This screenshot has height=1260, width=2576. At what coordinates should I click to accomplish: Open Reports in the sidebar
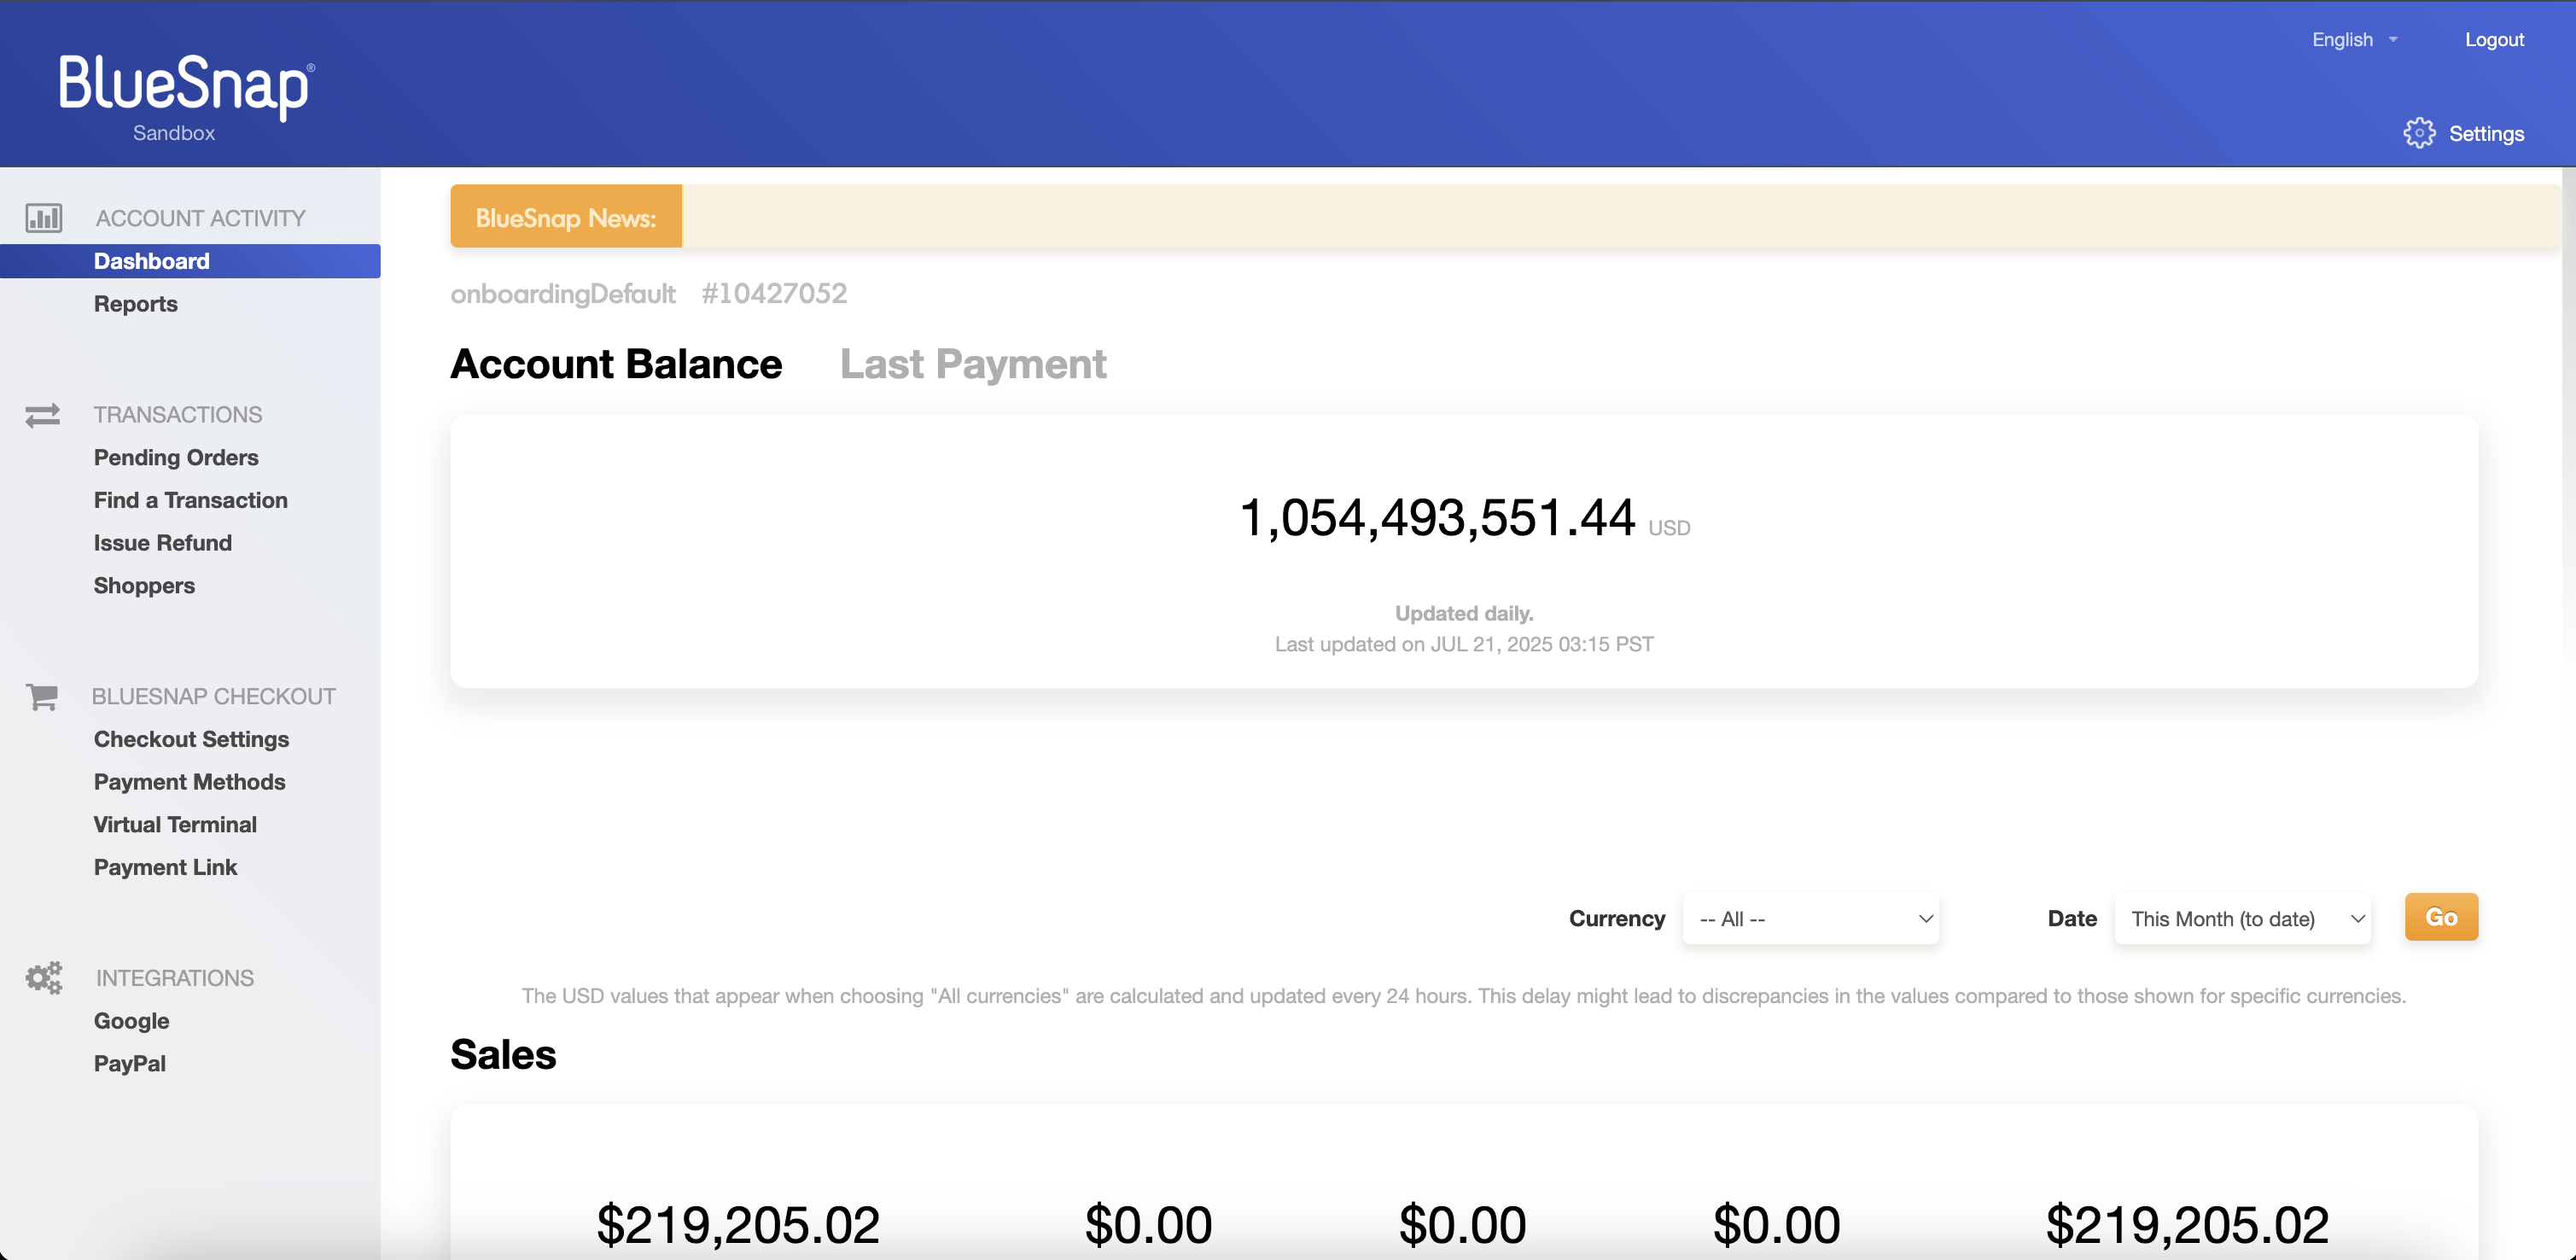(x=136, y=304)
